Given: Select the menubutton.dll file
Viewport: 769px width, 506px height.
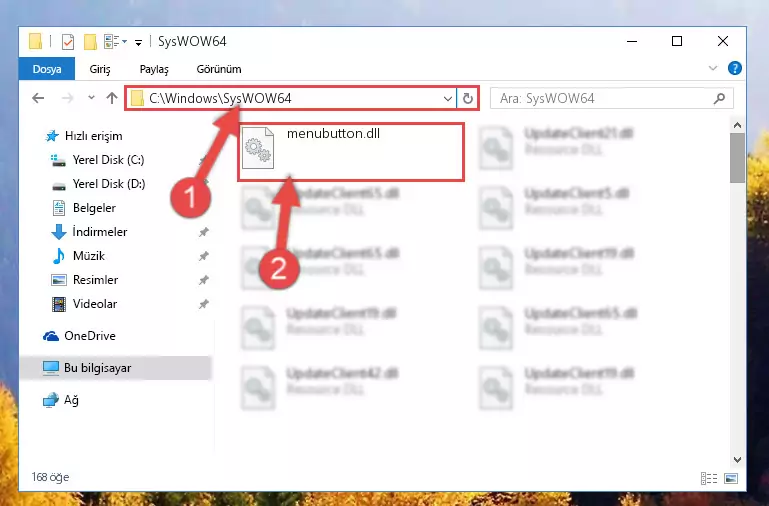Looking at the screenshot, I should [351, 152].
